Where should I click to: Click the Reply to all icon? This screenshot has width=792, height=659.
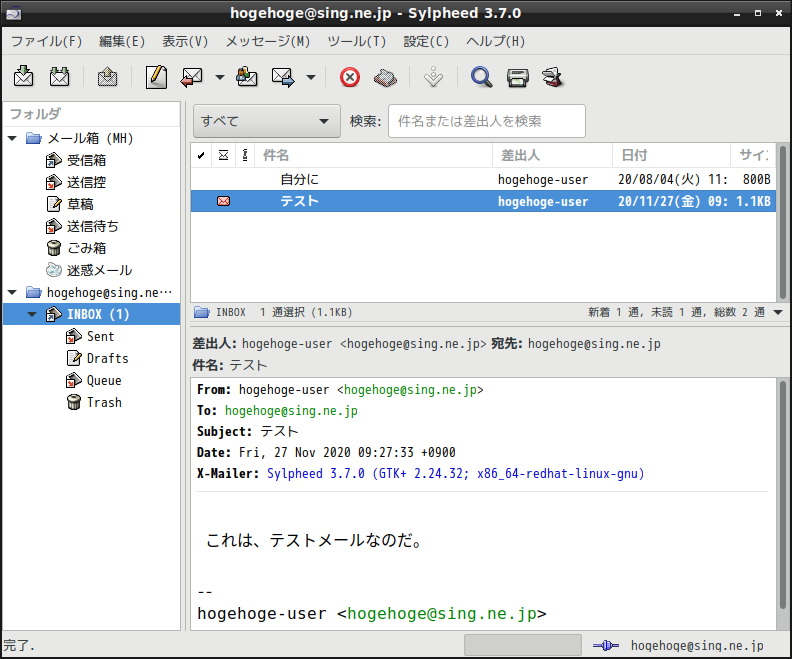click(247, 77)
